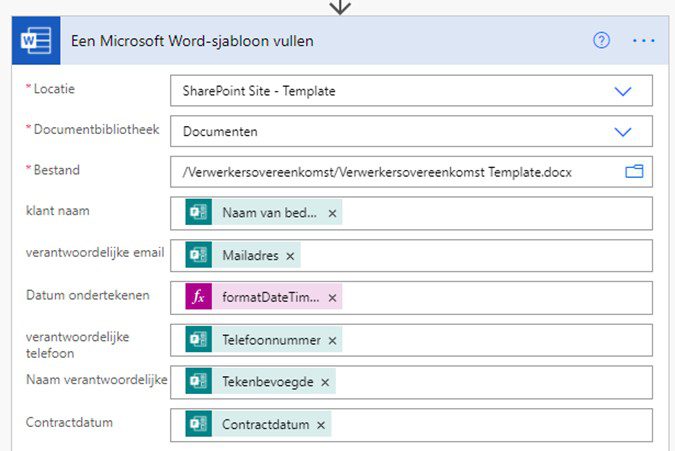This screenshot has width=675, height=451.
Task: Click the Forms icon on Mailadres token
Action: click(x=198, y=255)
